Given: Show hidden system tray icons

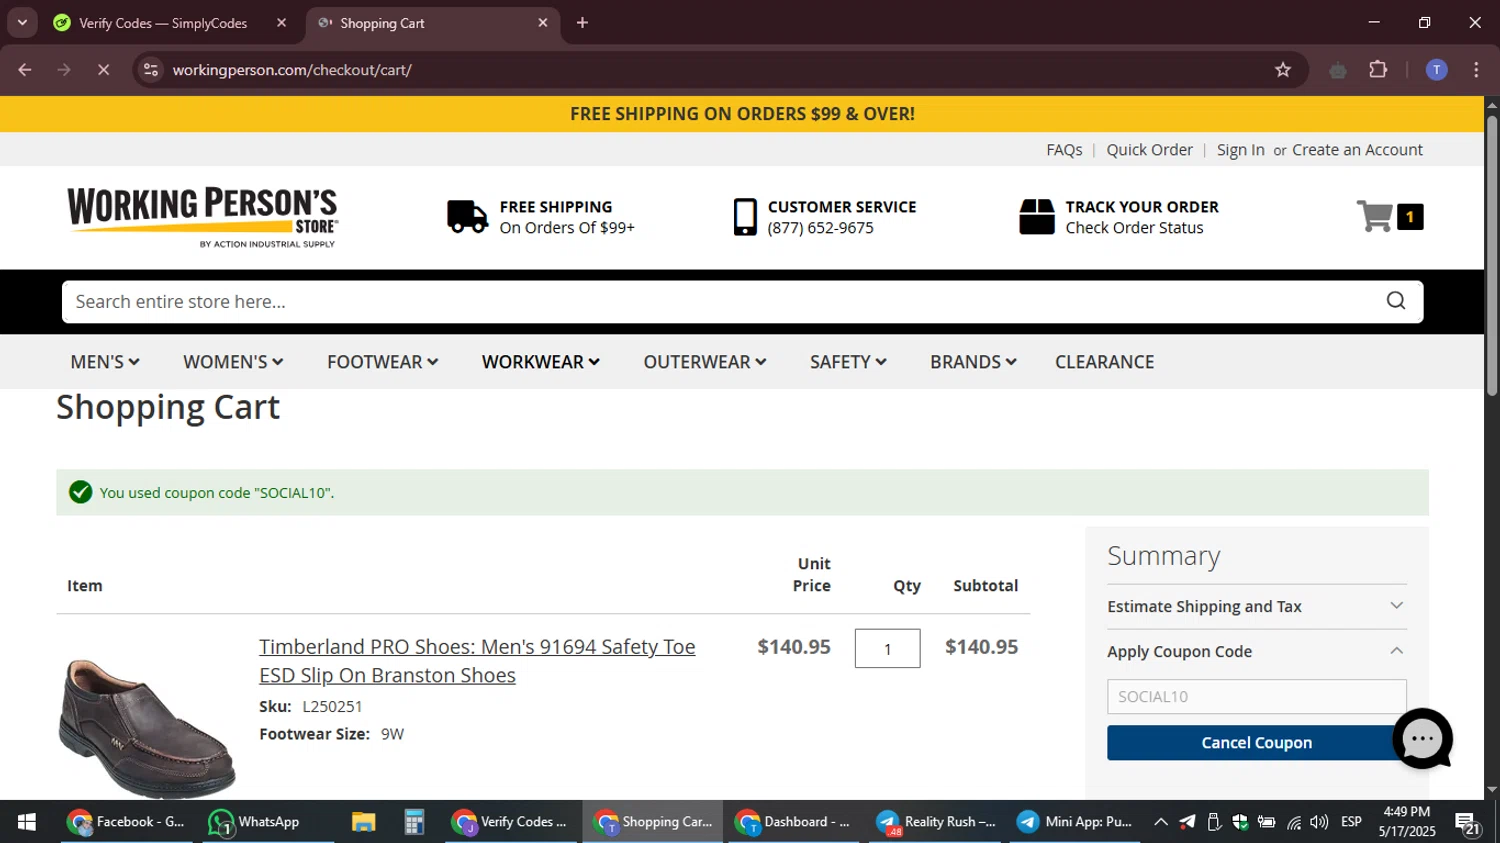Looking at the screenshot, I should (x=1160, y=822).
